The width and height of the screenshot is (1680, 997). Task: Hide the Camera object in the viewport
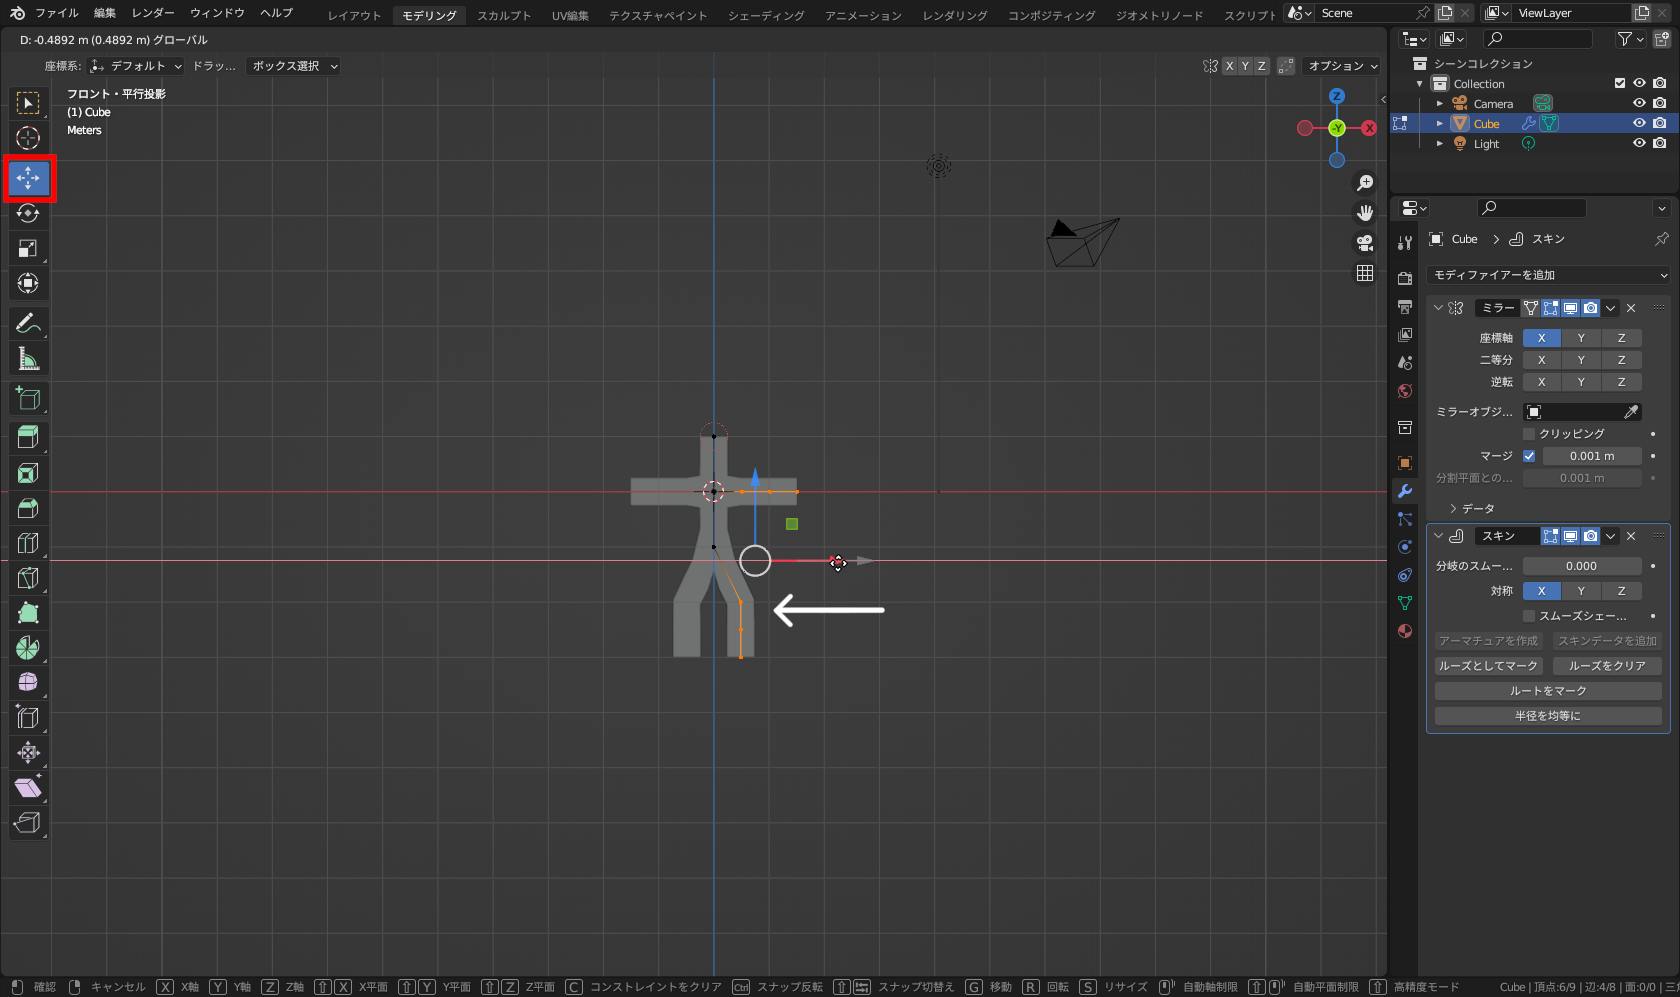pos(1639,103)
